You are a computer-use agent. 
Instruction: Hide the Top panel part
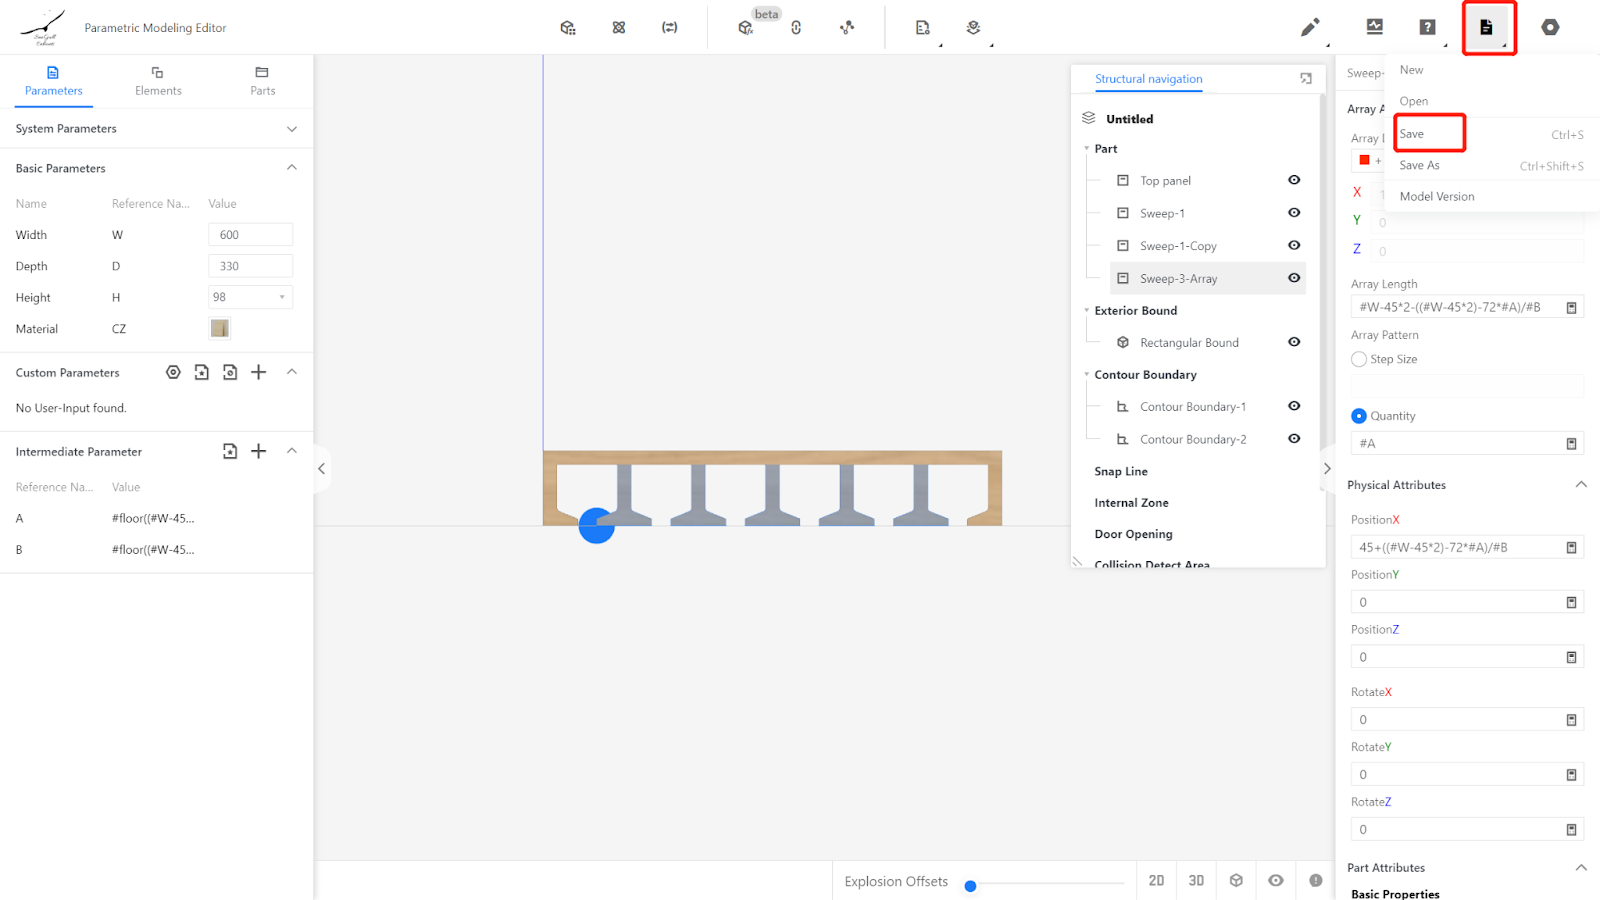pos(1294,180)
